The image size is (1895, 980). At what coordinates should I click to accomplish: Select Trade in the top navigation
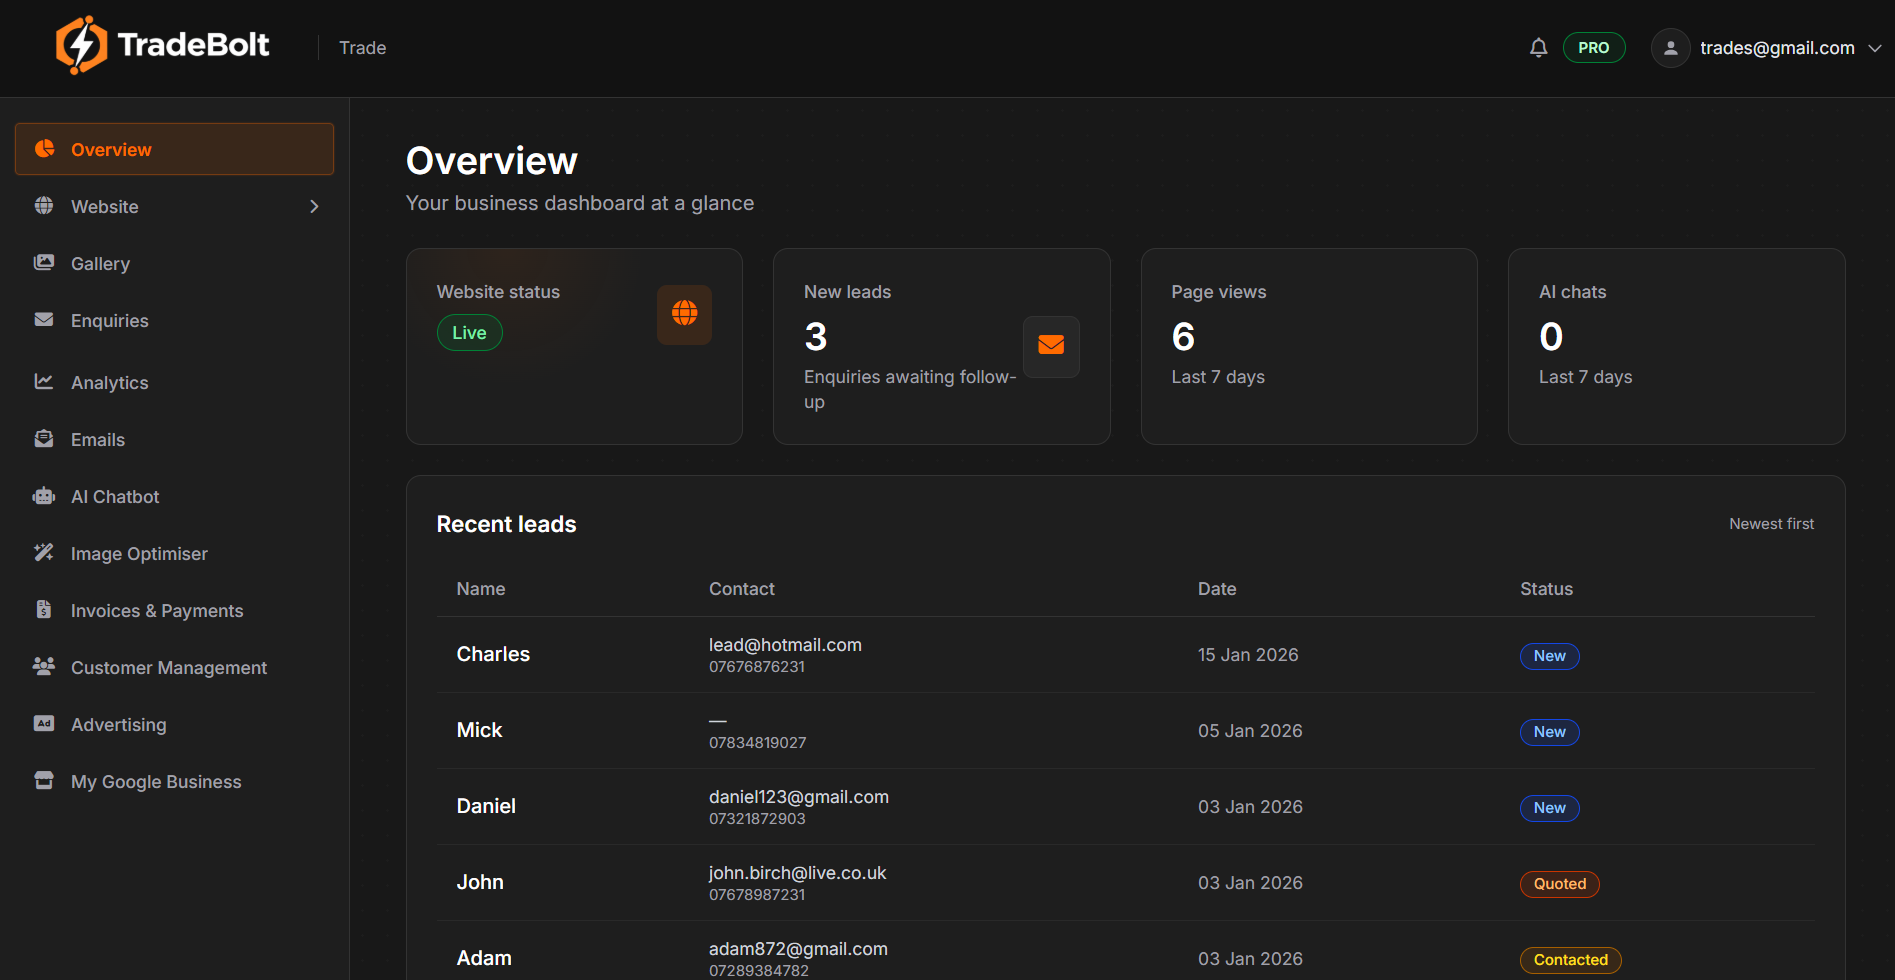click(362, 47)
